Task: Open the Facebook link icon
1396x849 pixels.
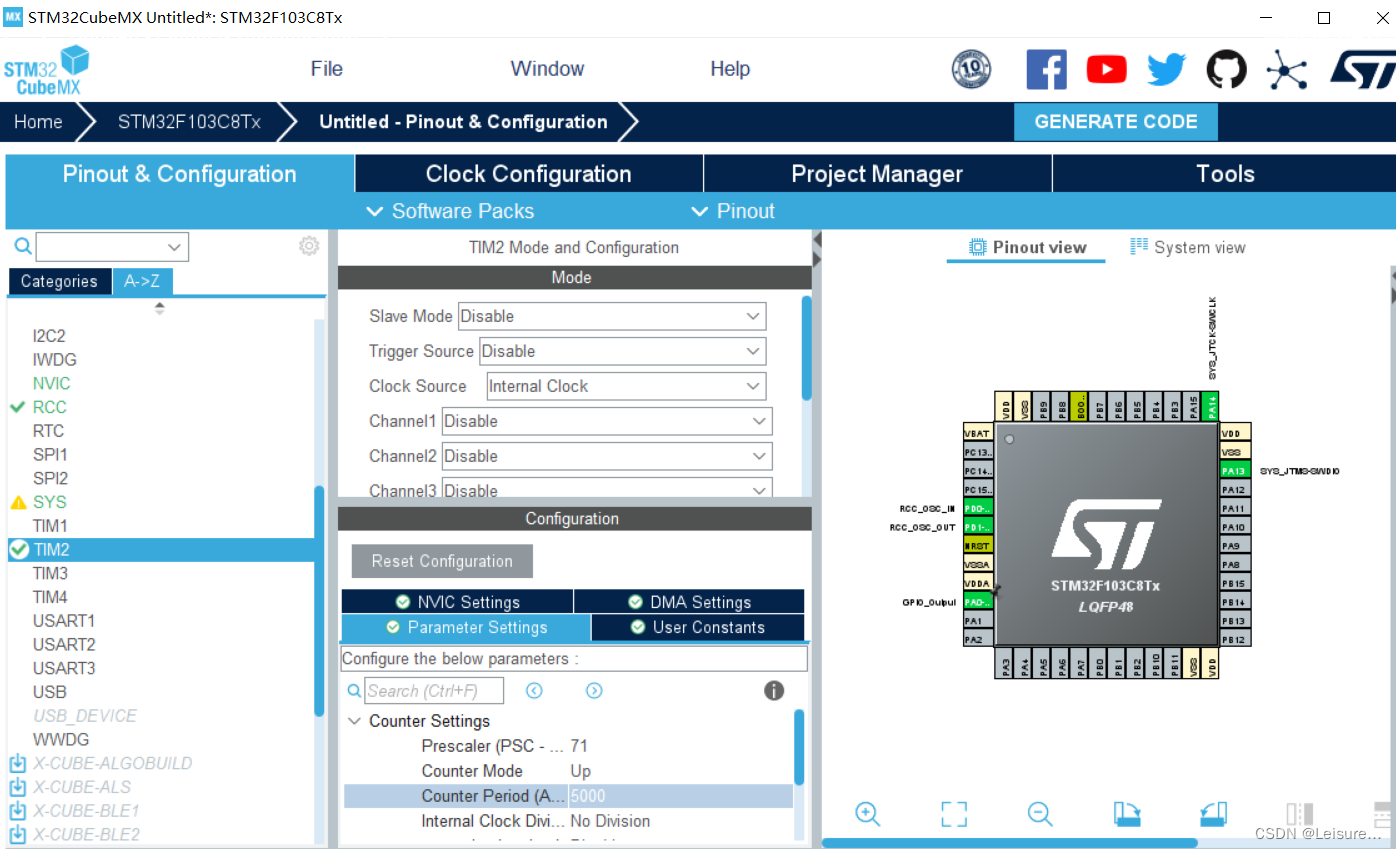Action: click(x=1046, y=69)
